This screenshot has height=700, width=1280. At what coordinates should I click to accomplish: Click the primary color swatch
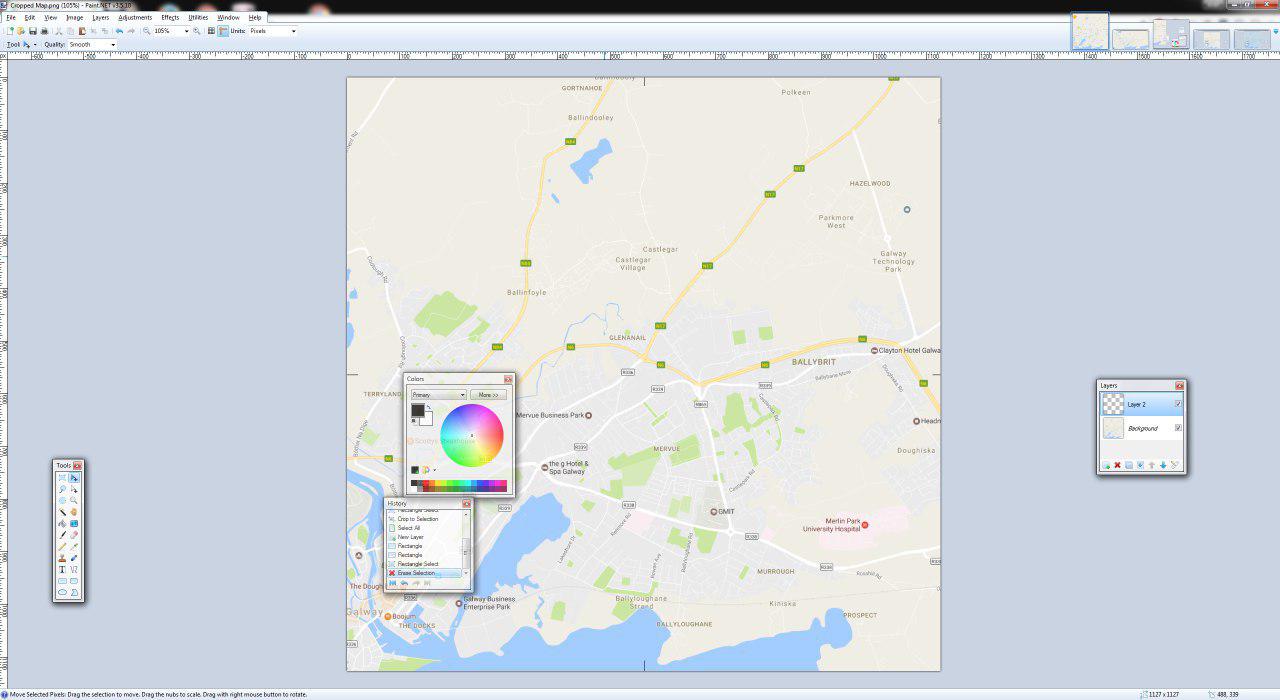pos(418,410)
